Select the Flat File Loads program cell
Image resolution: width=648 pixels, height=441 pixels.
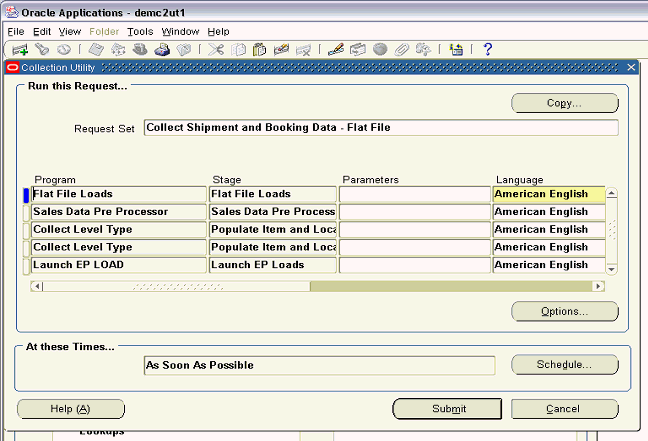click(x=119, y=194)
